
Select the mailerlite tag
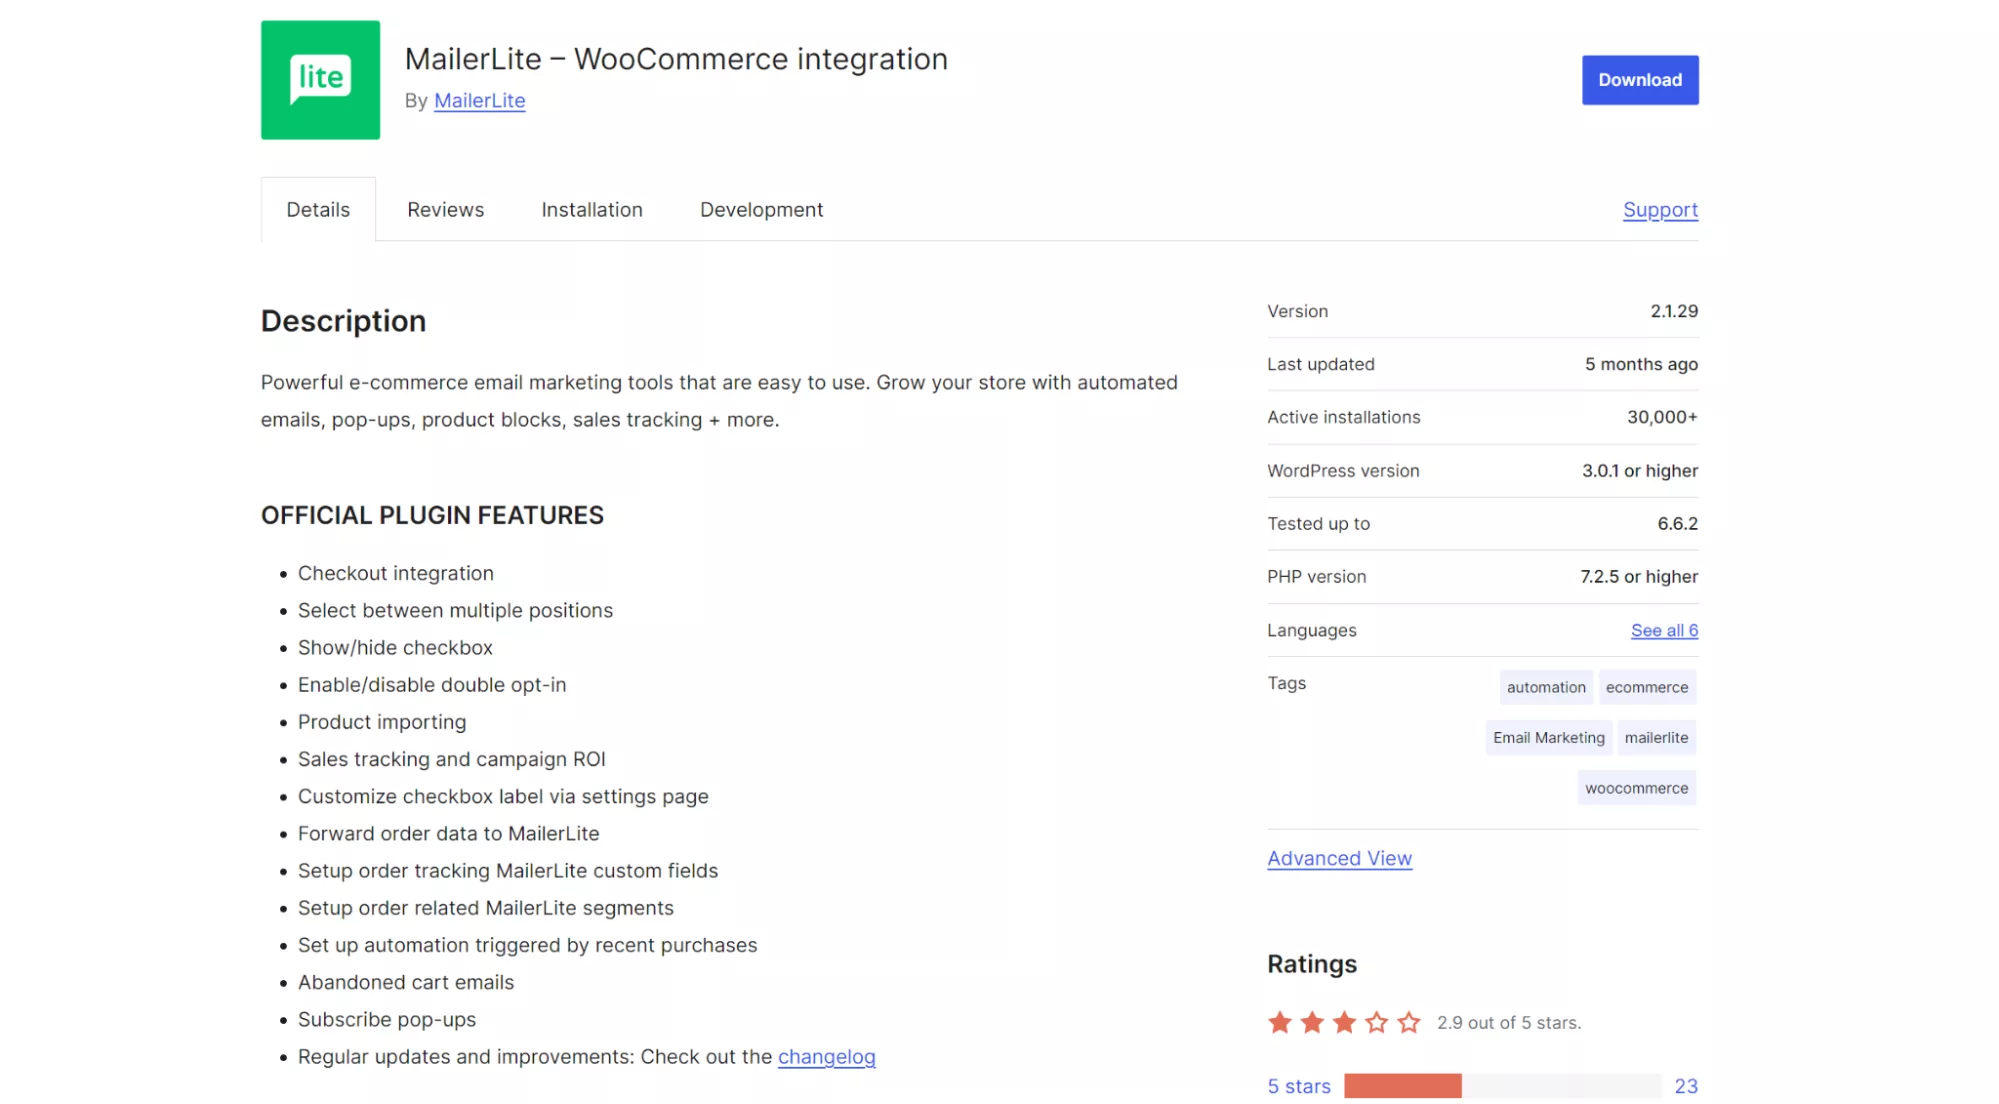[1655, 738]
